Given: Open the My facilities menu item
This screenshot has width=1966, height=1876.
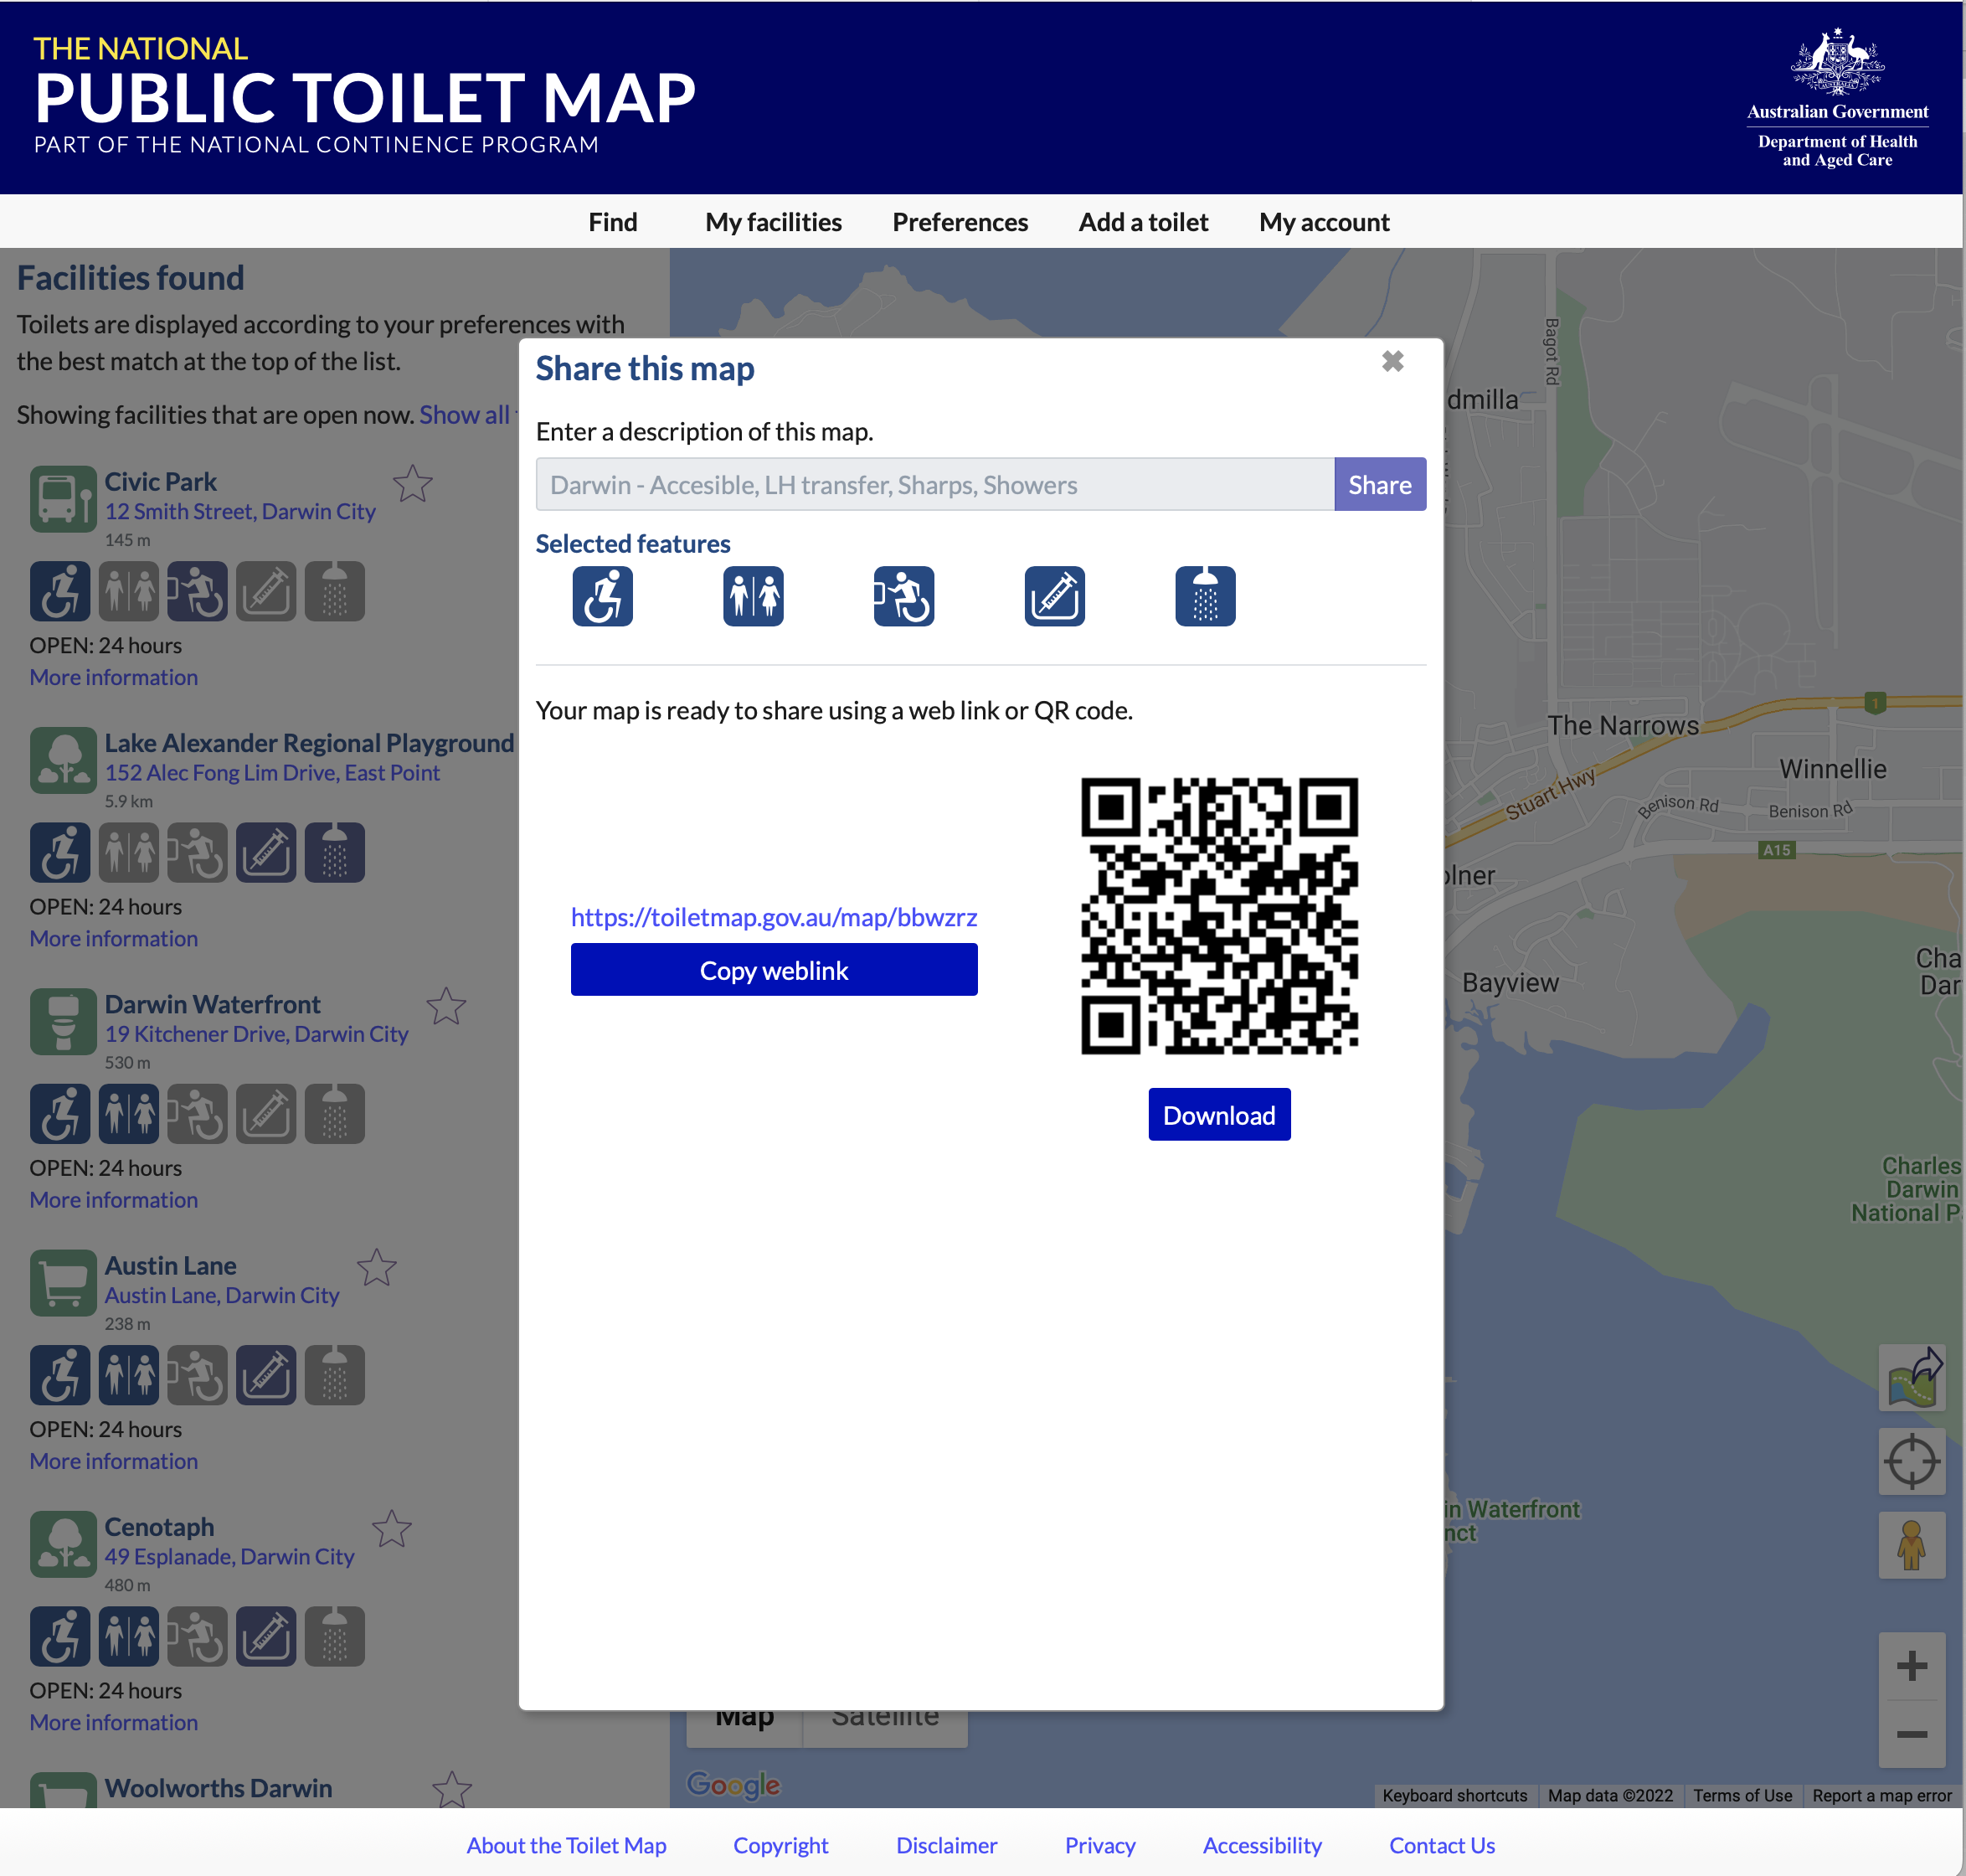Looking at the screenshot, I should 773,222.
